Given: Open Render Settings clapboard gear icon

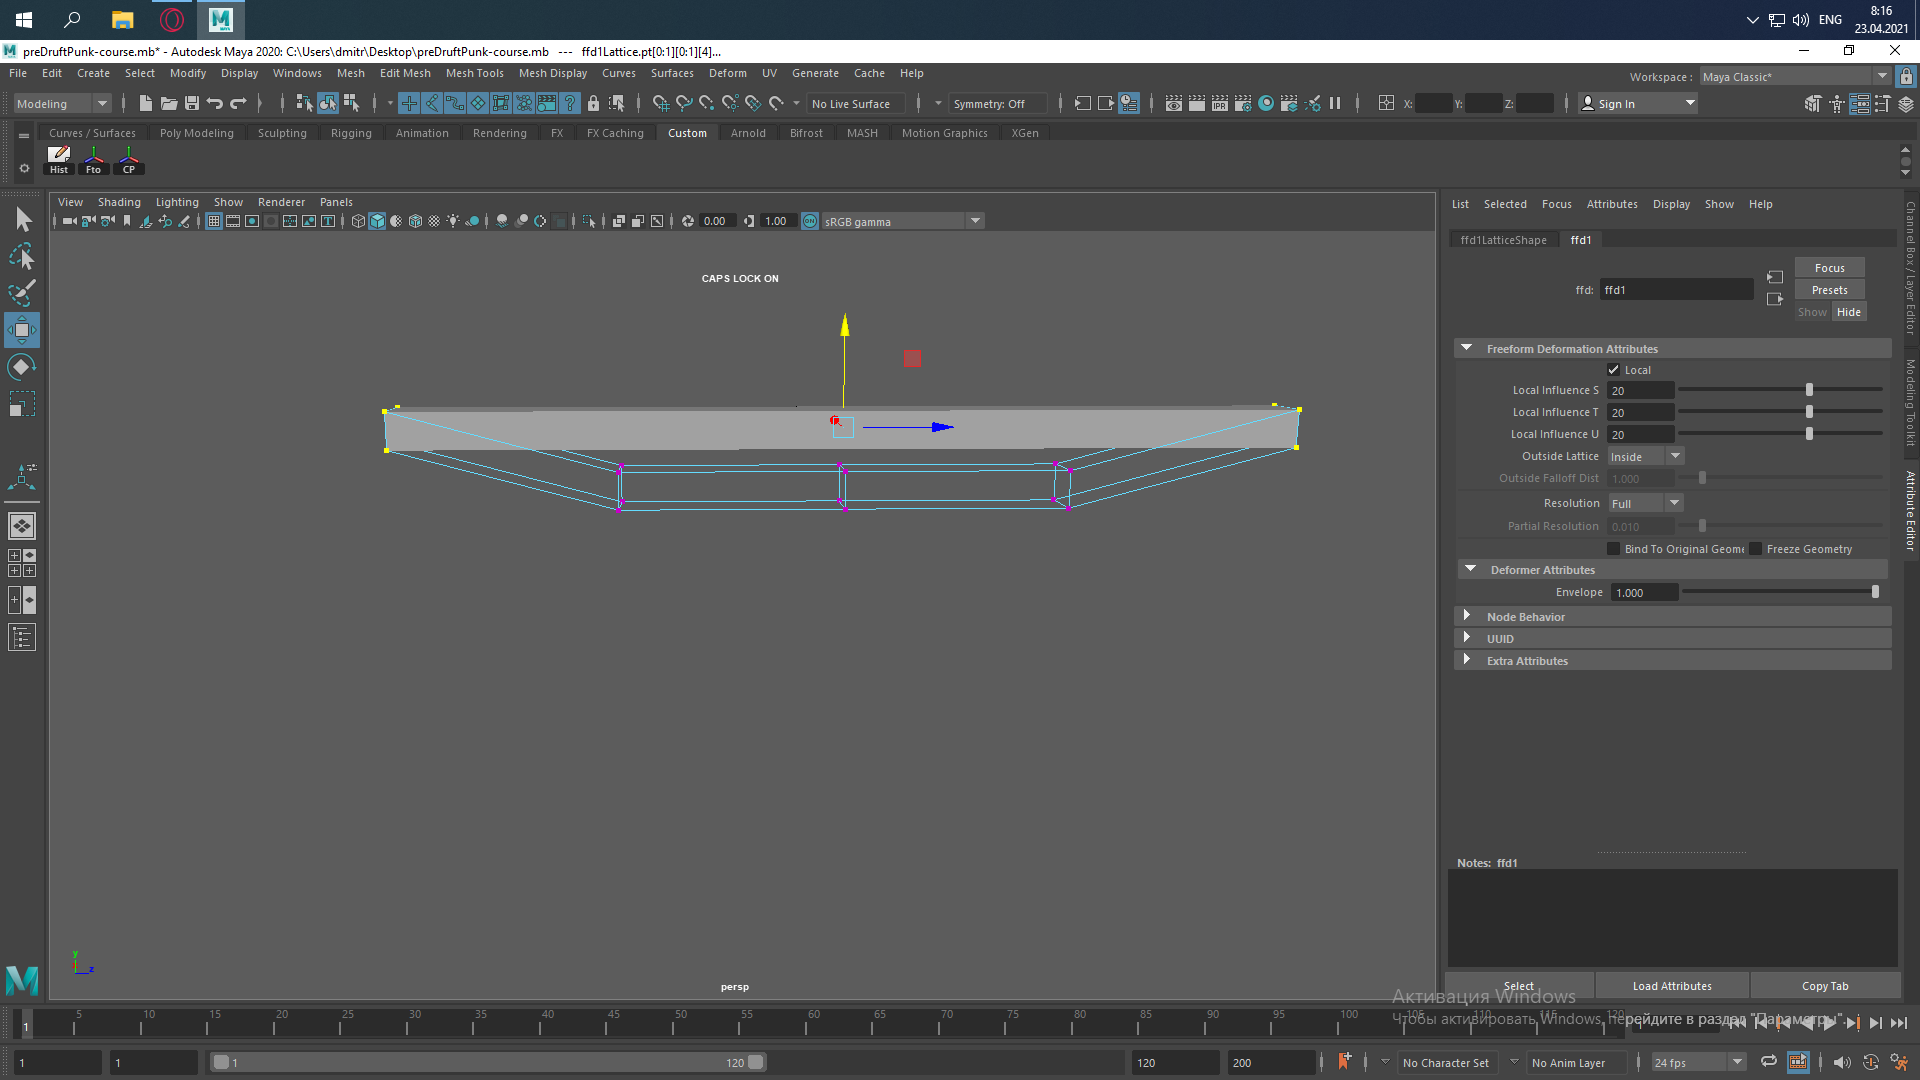Looking at the screenshot, I should point(1243,103).
